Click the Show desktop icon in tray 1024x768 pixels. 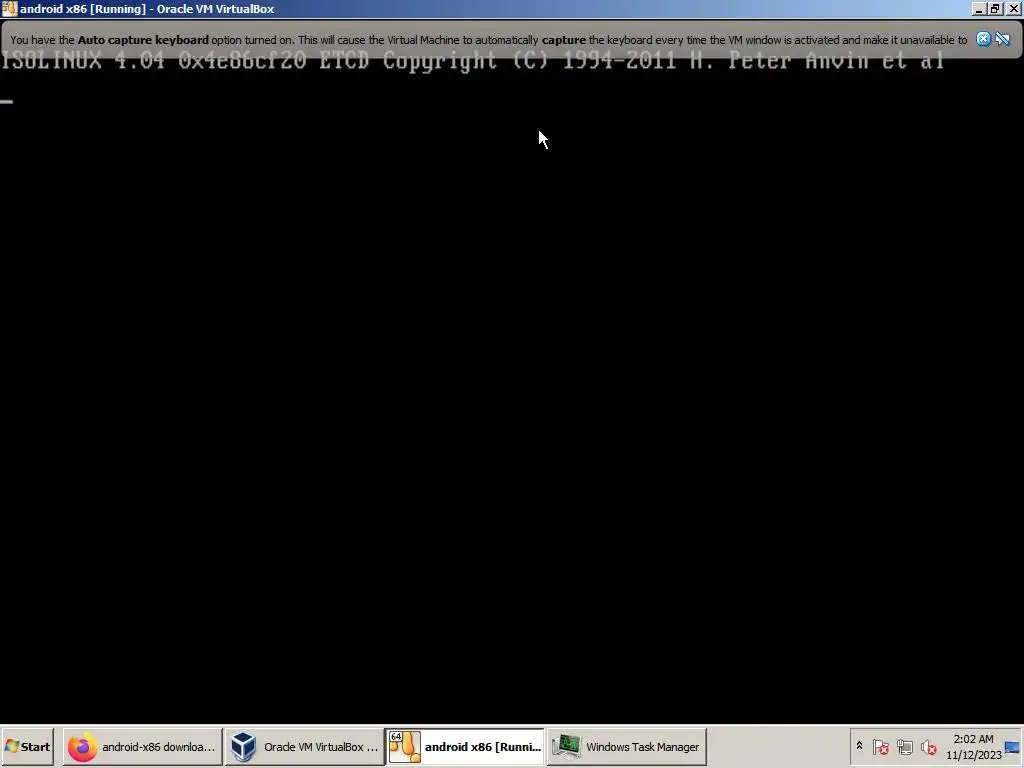(x=1012, y=746)
